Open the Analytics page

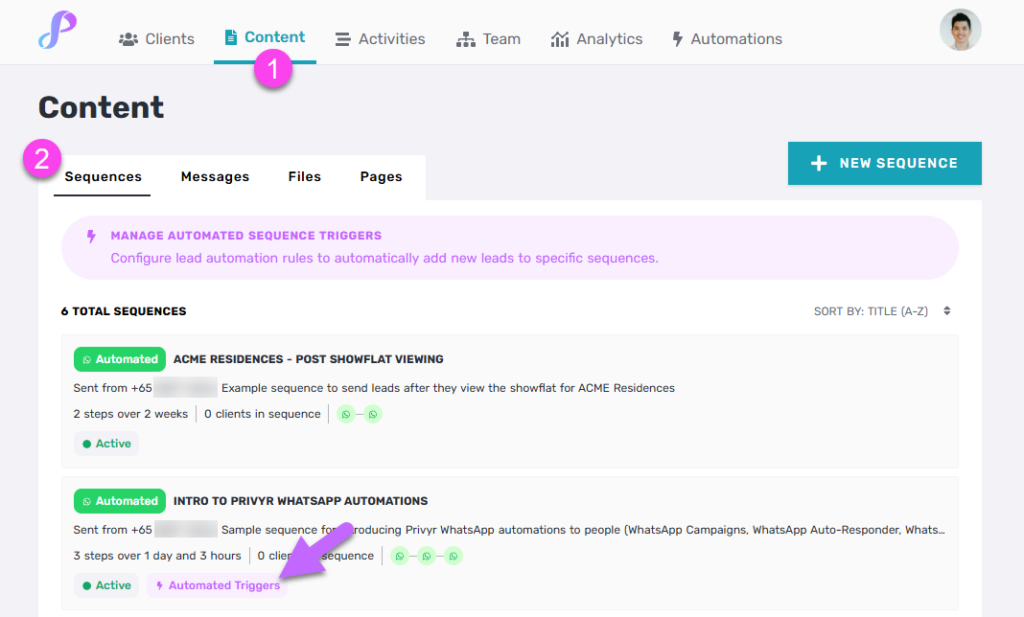coord(597,39)
